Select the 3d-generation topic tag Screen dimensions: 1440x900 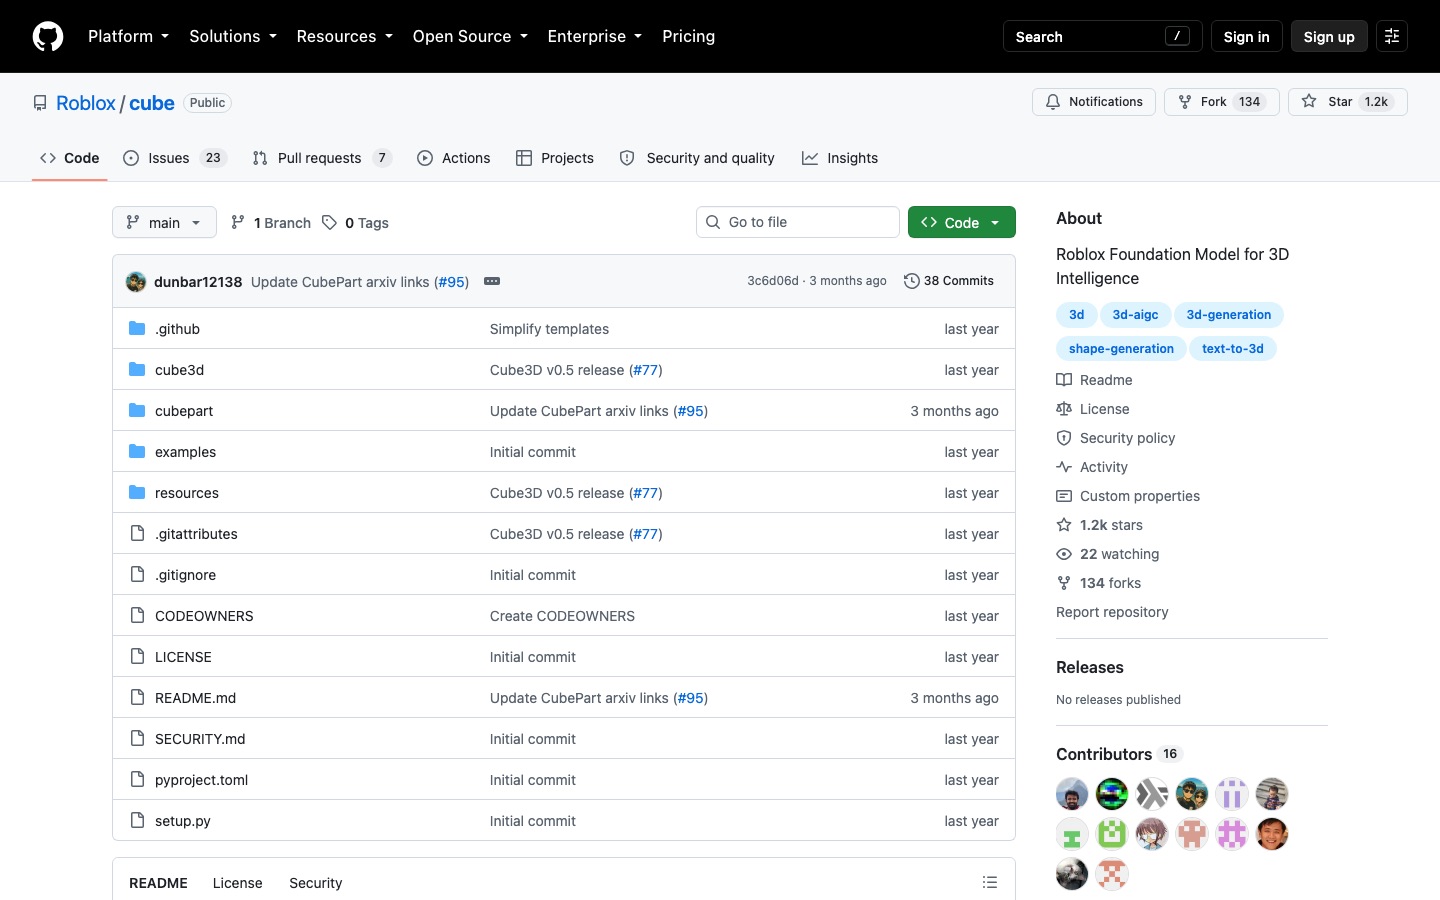point(1228,315)
